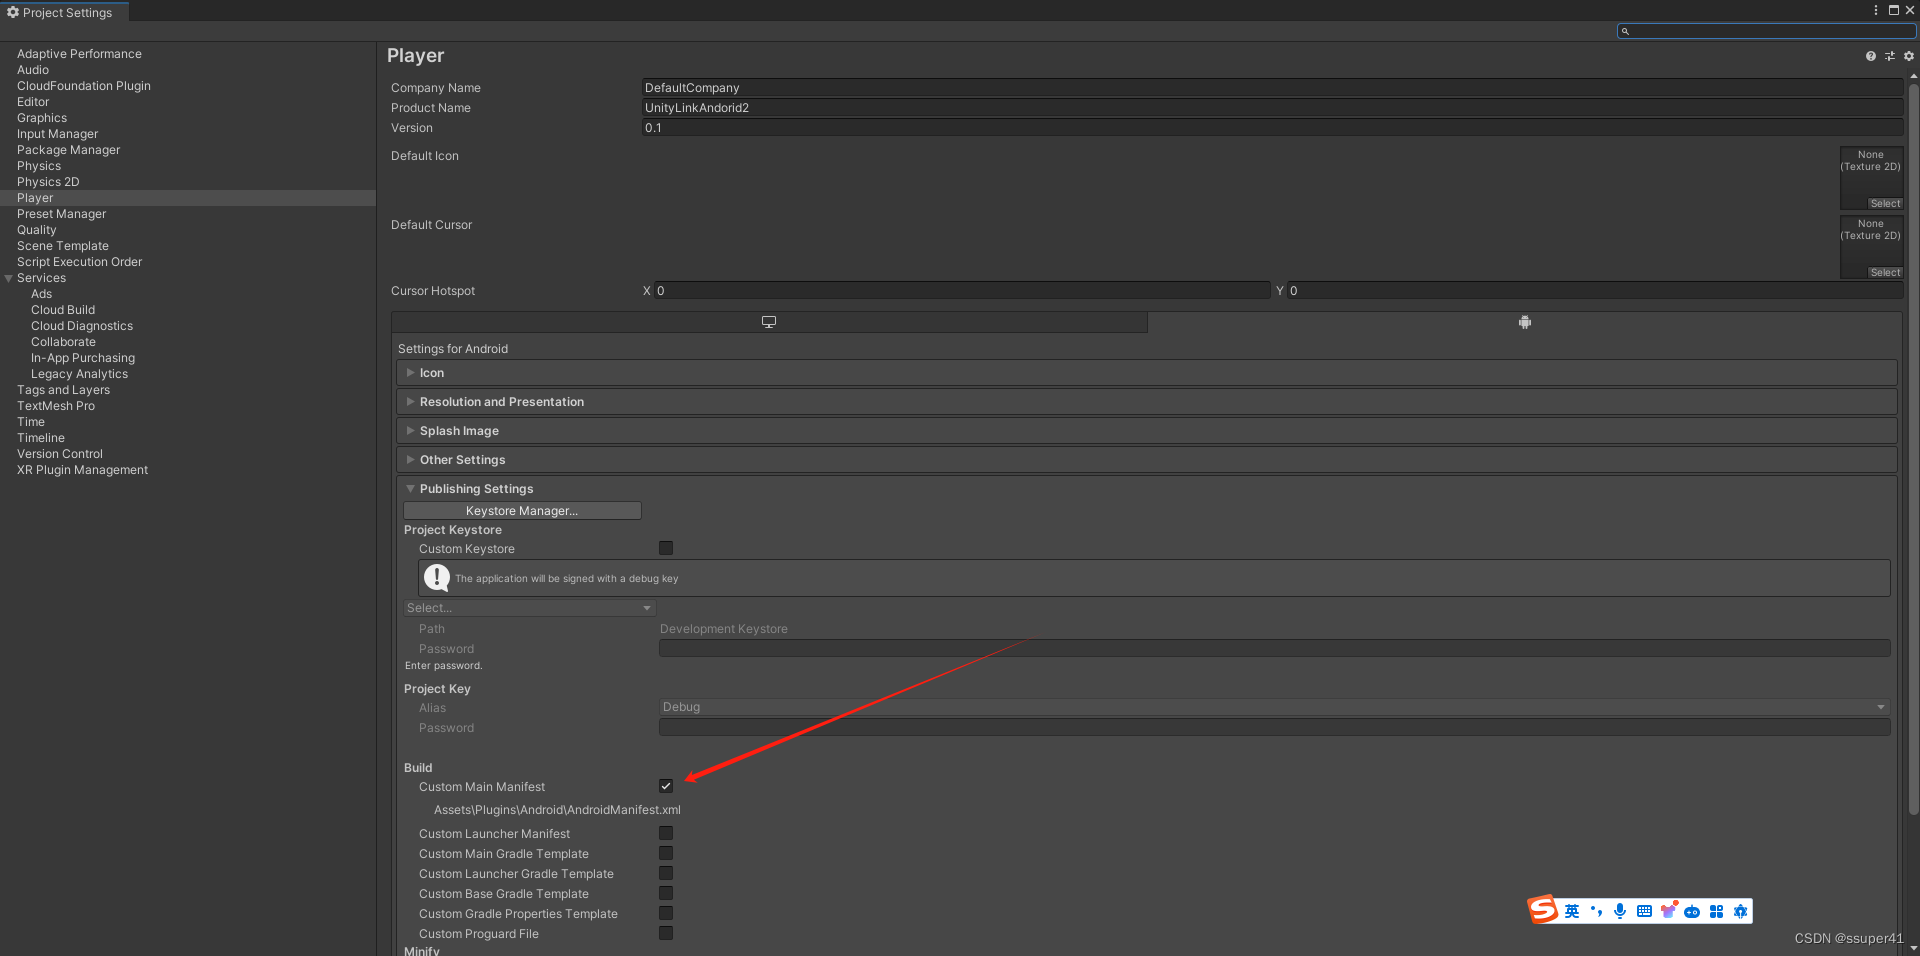Screen dimensions: 1920x956
Task: Edit Cursor Hotspot X value
Action: [962, 291]
